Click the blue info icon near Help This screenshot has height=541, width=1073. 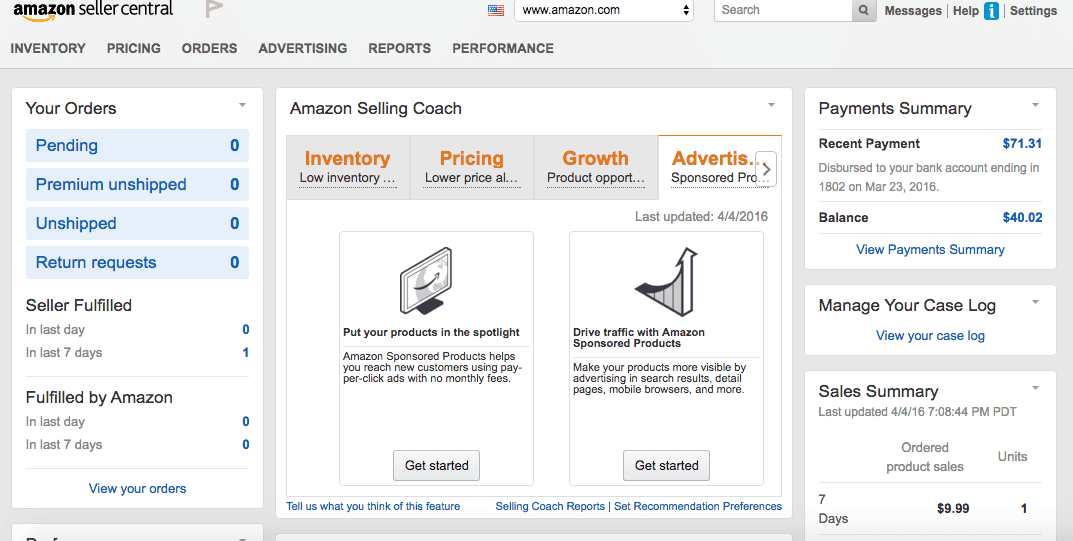[991, 11]
